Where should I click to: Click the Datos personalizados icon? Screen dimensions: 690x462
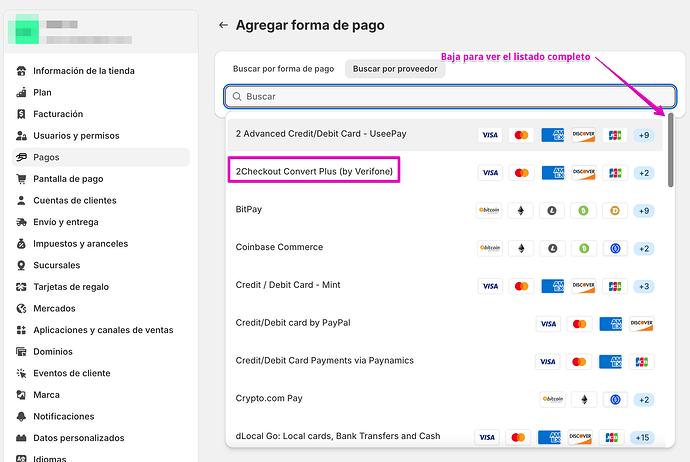click(21, 438)
